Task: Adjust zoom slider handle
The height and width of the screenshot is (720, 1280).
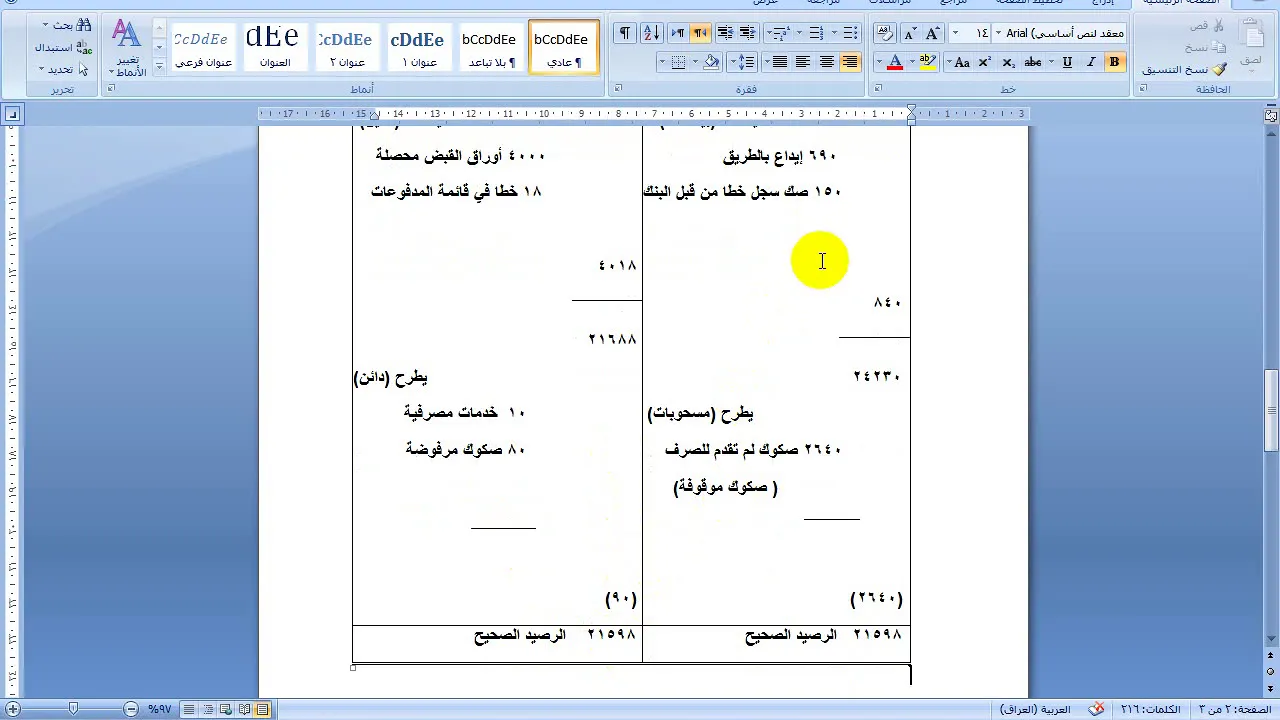Action: [x=73, y=709]
